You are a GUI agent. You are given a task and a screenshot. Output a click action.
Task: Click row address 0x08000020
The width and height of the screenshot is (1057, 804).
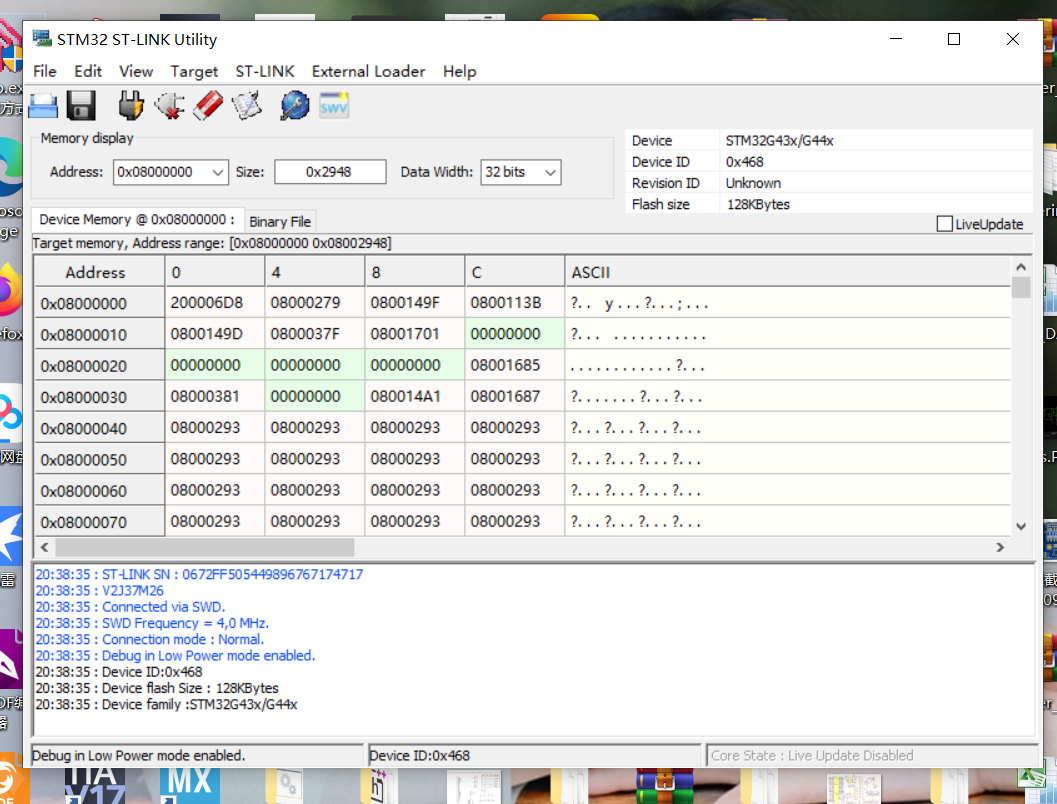click(x=99, y=365)
